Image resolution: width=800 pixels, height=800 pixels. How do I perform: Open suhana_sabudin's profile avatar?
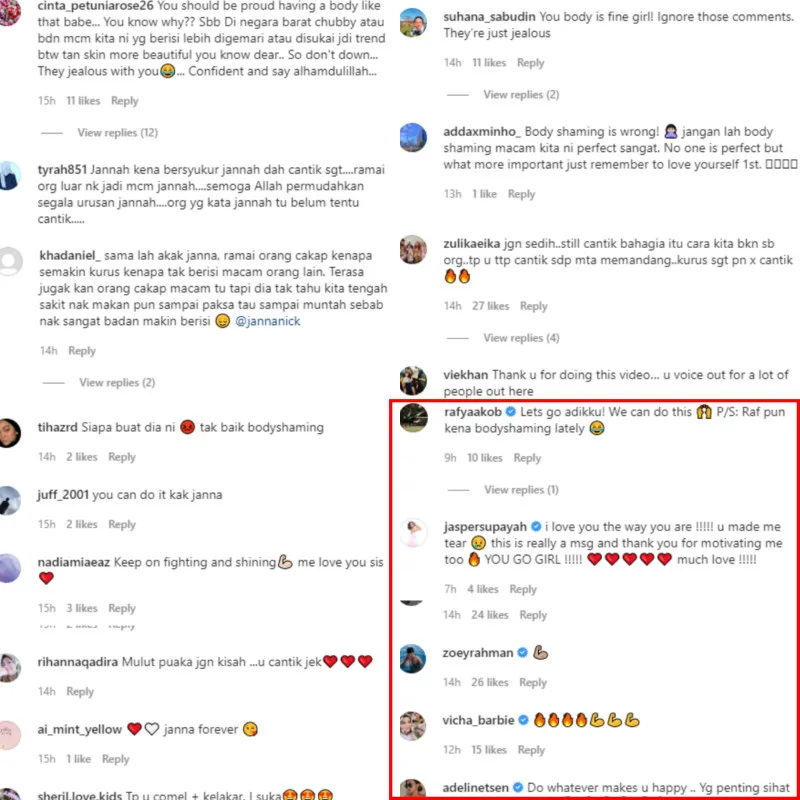pyautogui.click(x=413, y=22)
